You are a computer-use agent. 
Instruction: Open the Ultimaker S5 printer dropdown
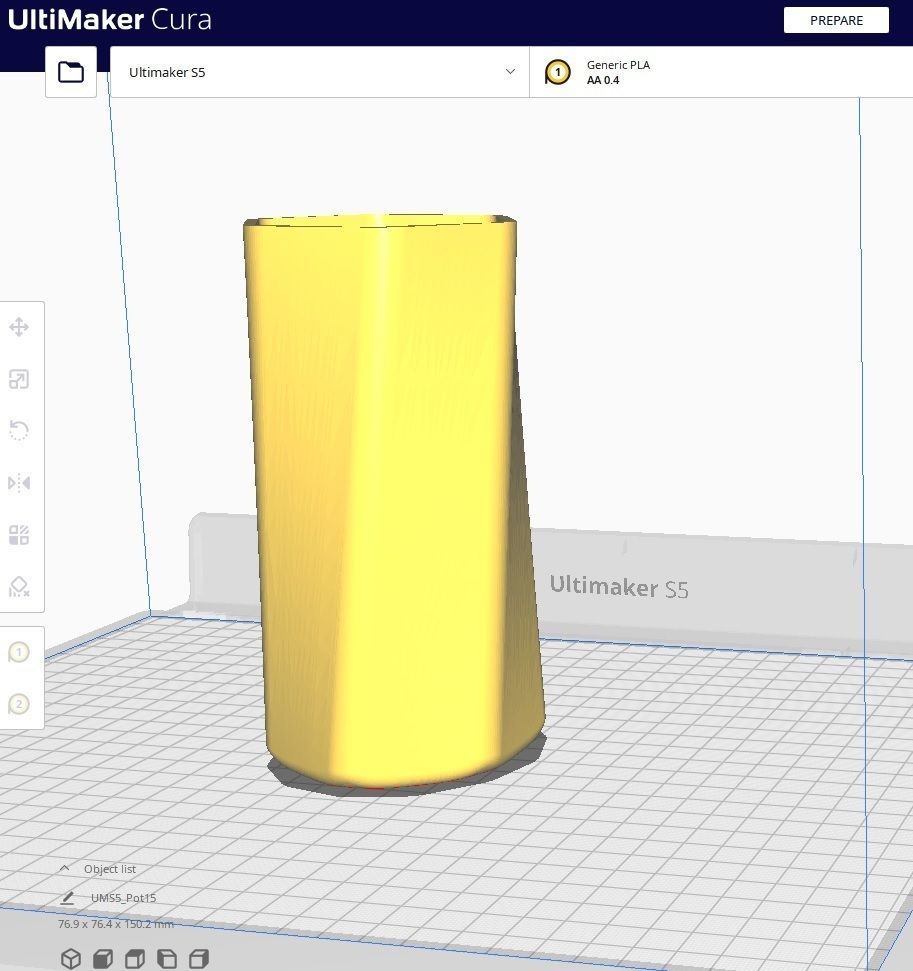(x=320, y=72)
